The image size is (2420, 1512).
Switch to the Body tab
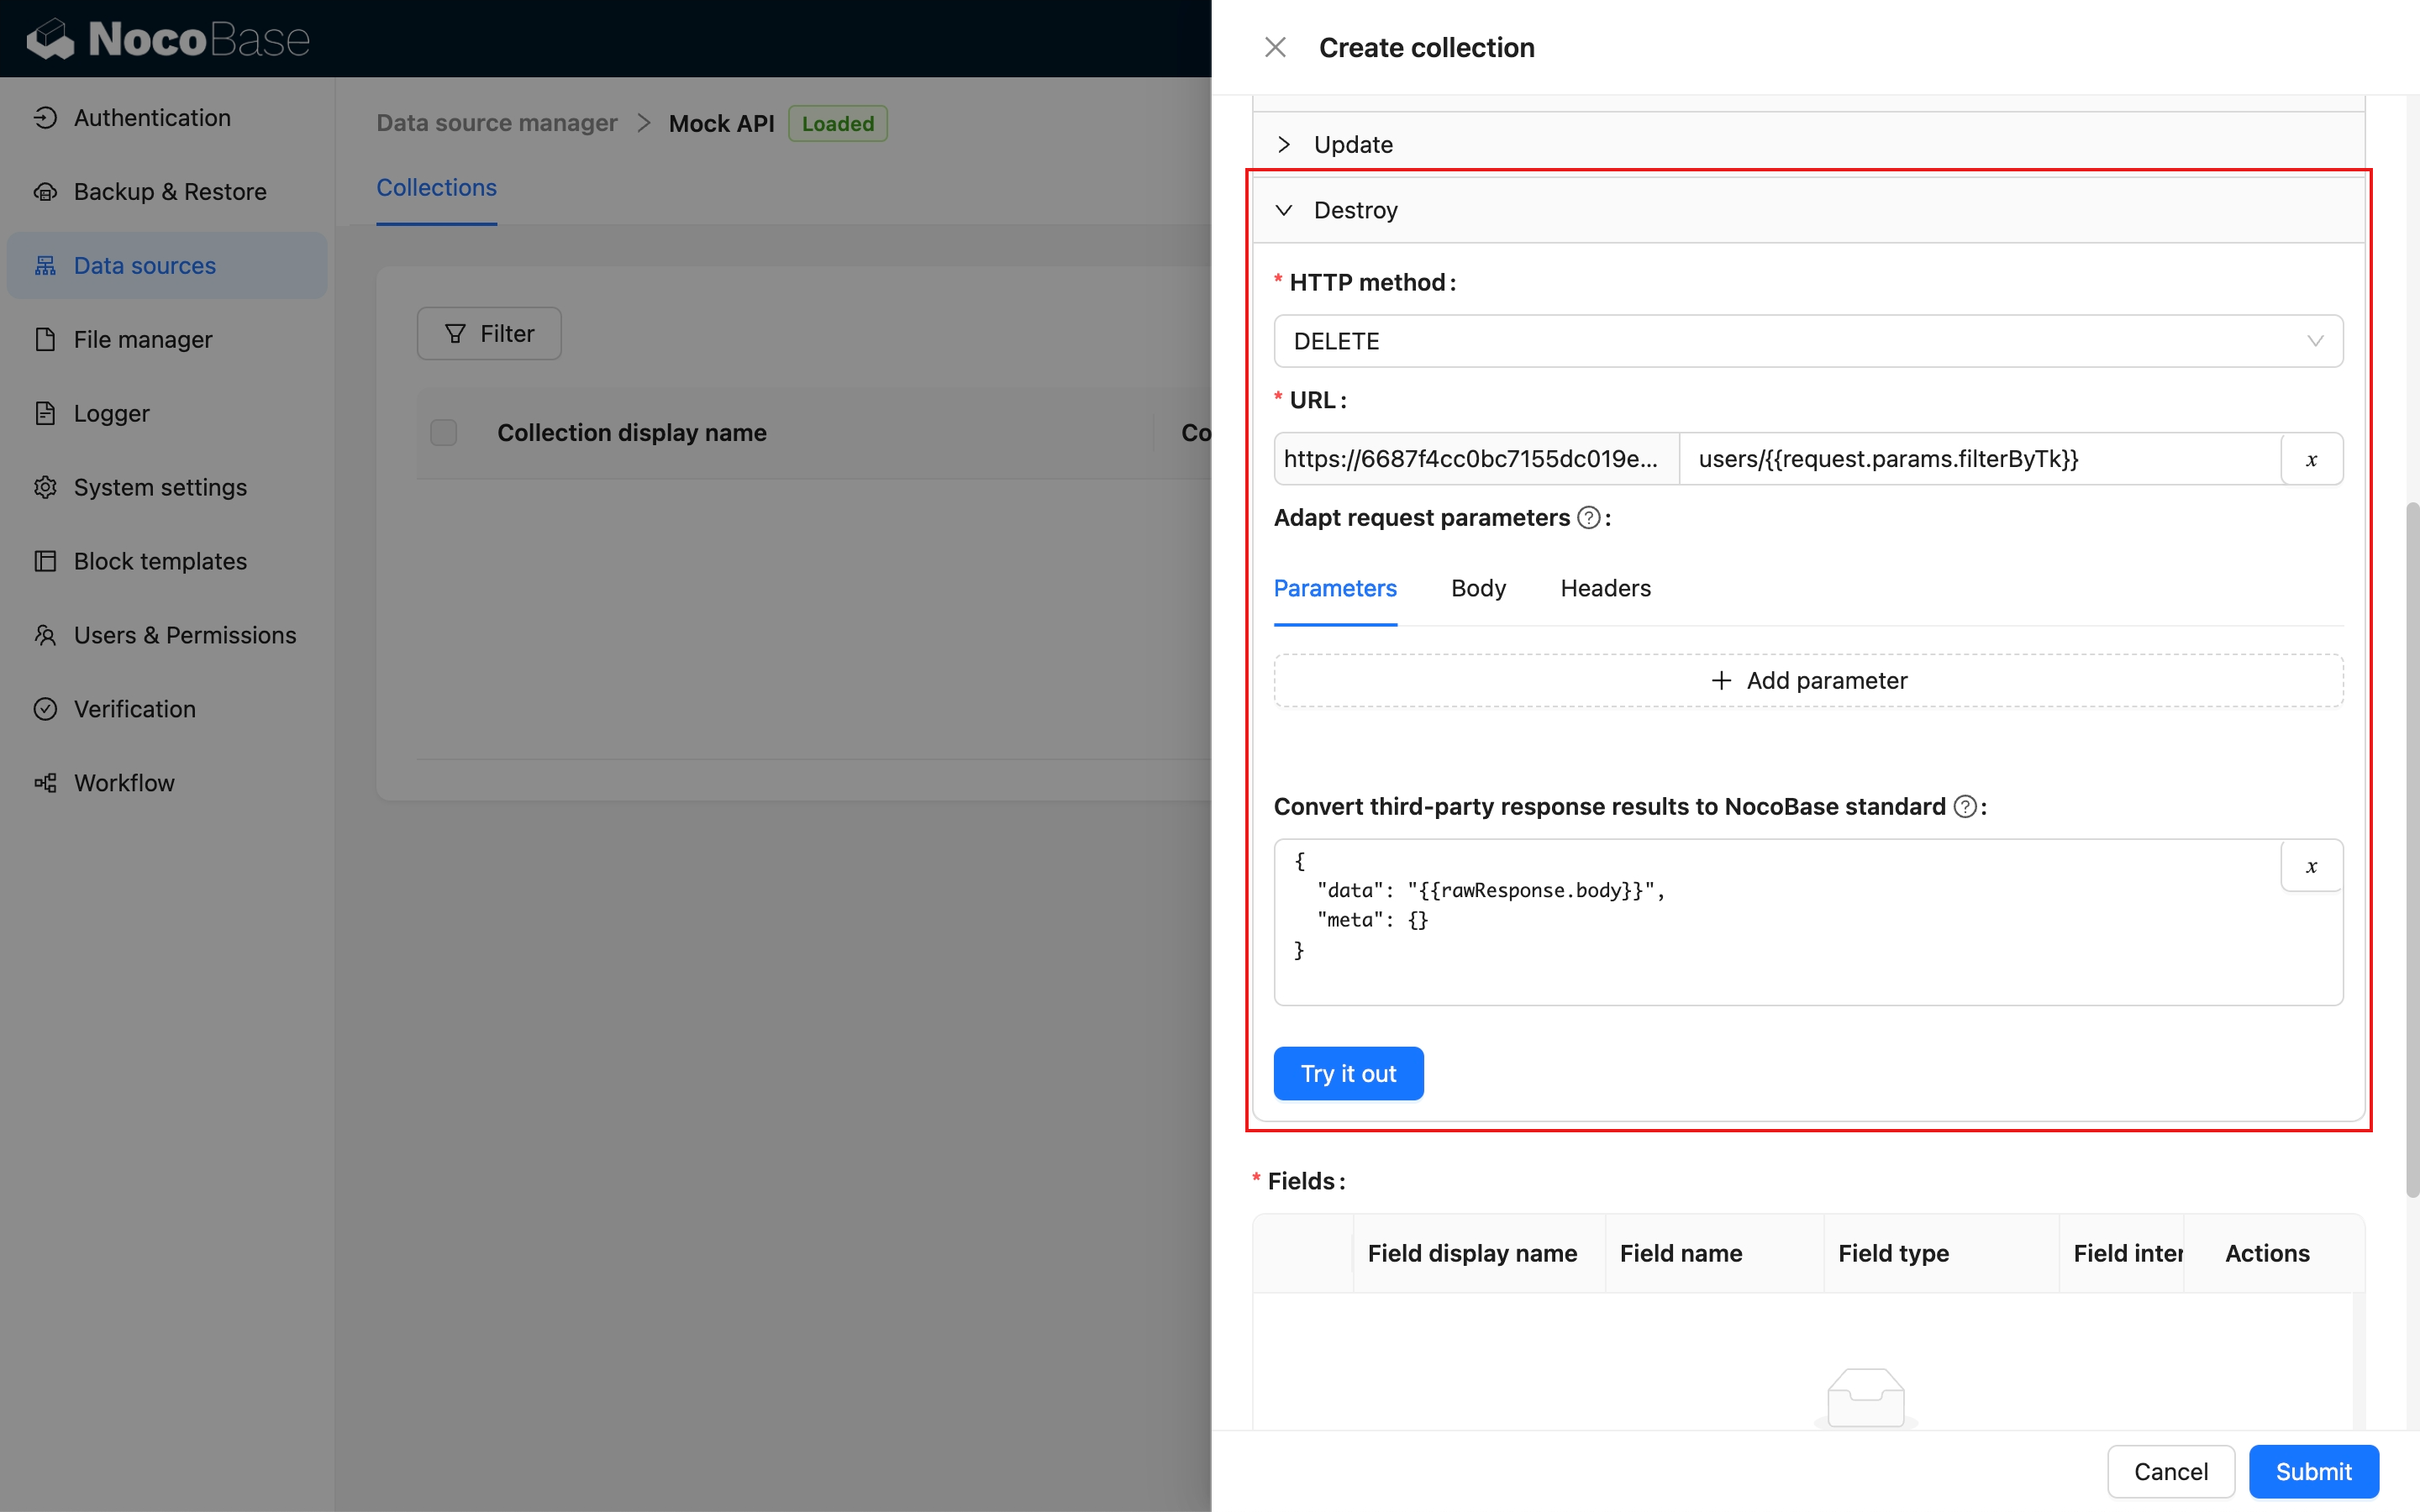coord(1477,588)
